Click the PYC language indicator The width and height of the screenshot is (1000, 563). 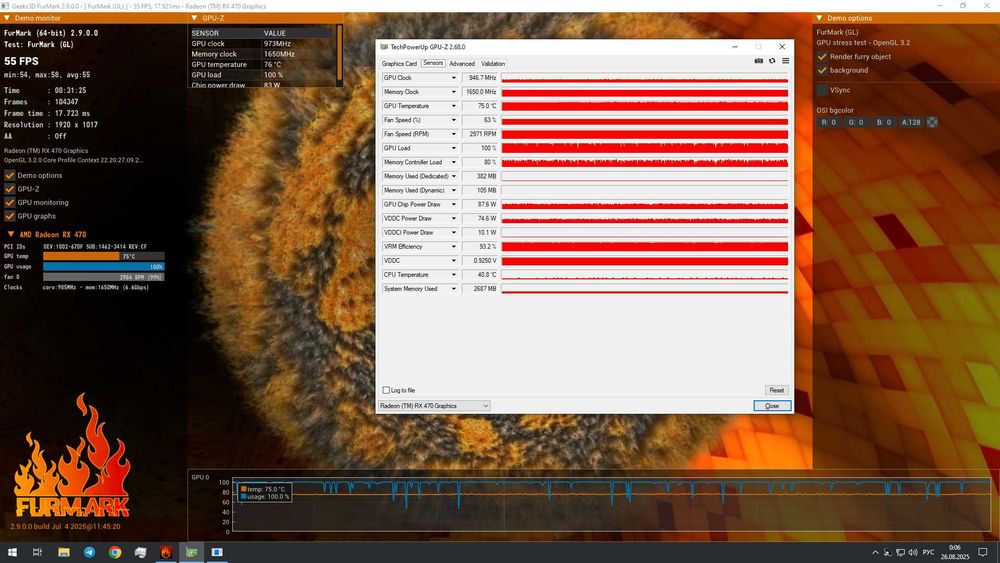tap(929, 552)
